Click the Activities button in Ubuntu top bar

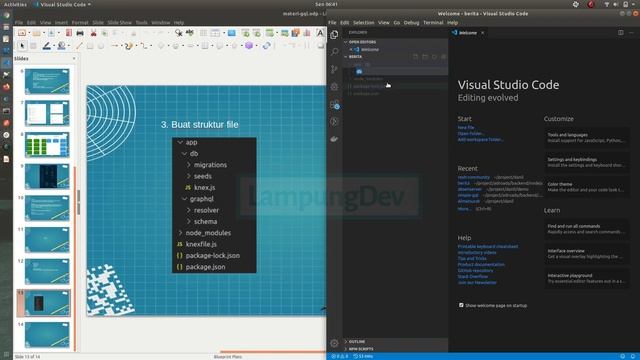15,4
